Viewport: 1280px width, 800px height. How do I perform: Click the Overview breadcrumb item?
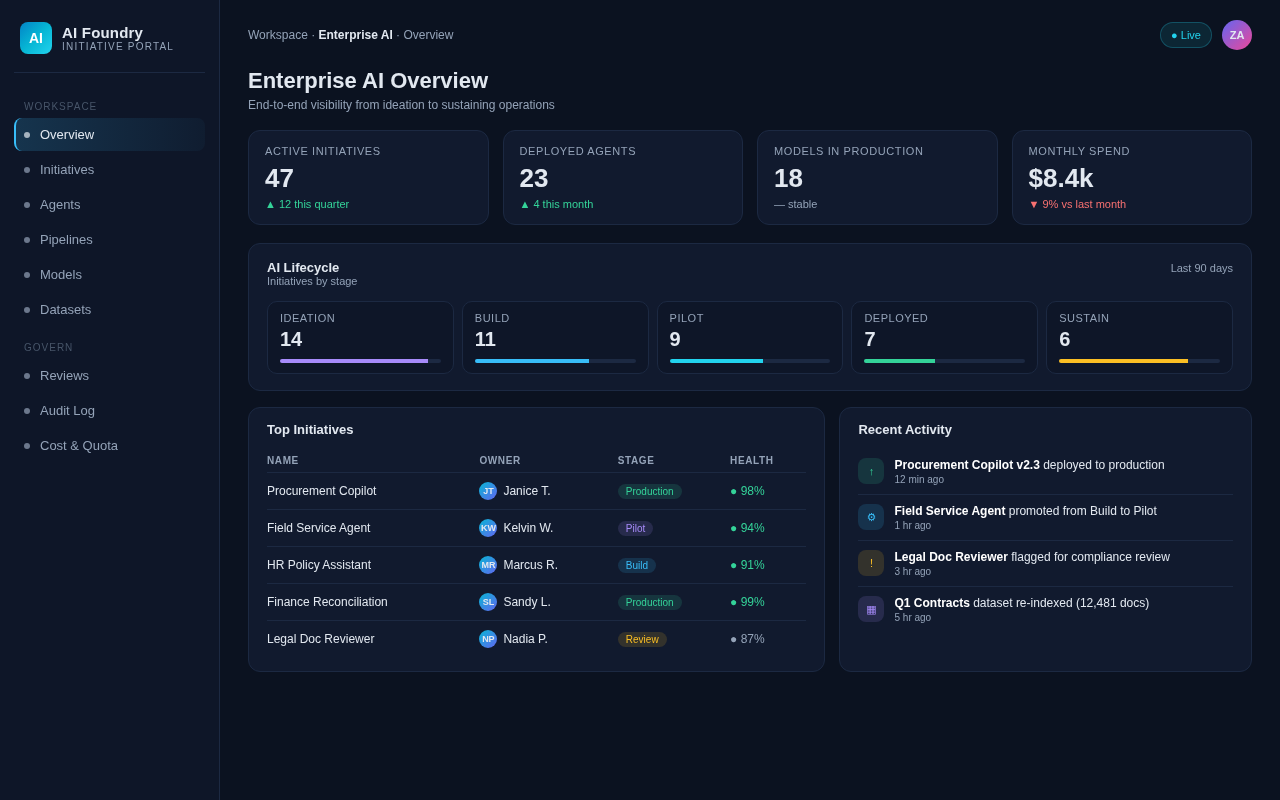pyautogui.click(x=428, y=35)
